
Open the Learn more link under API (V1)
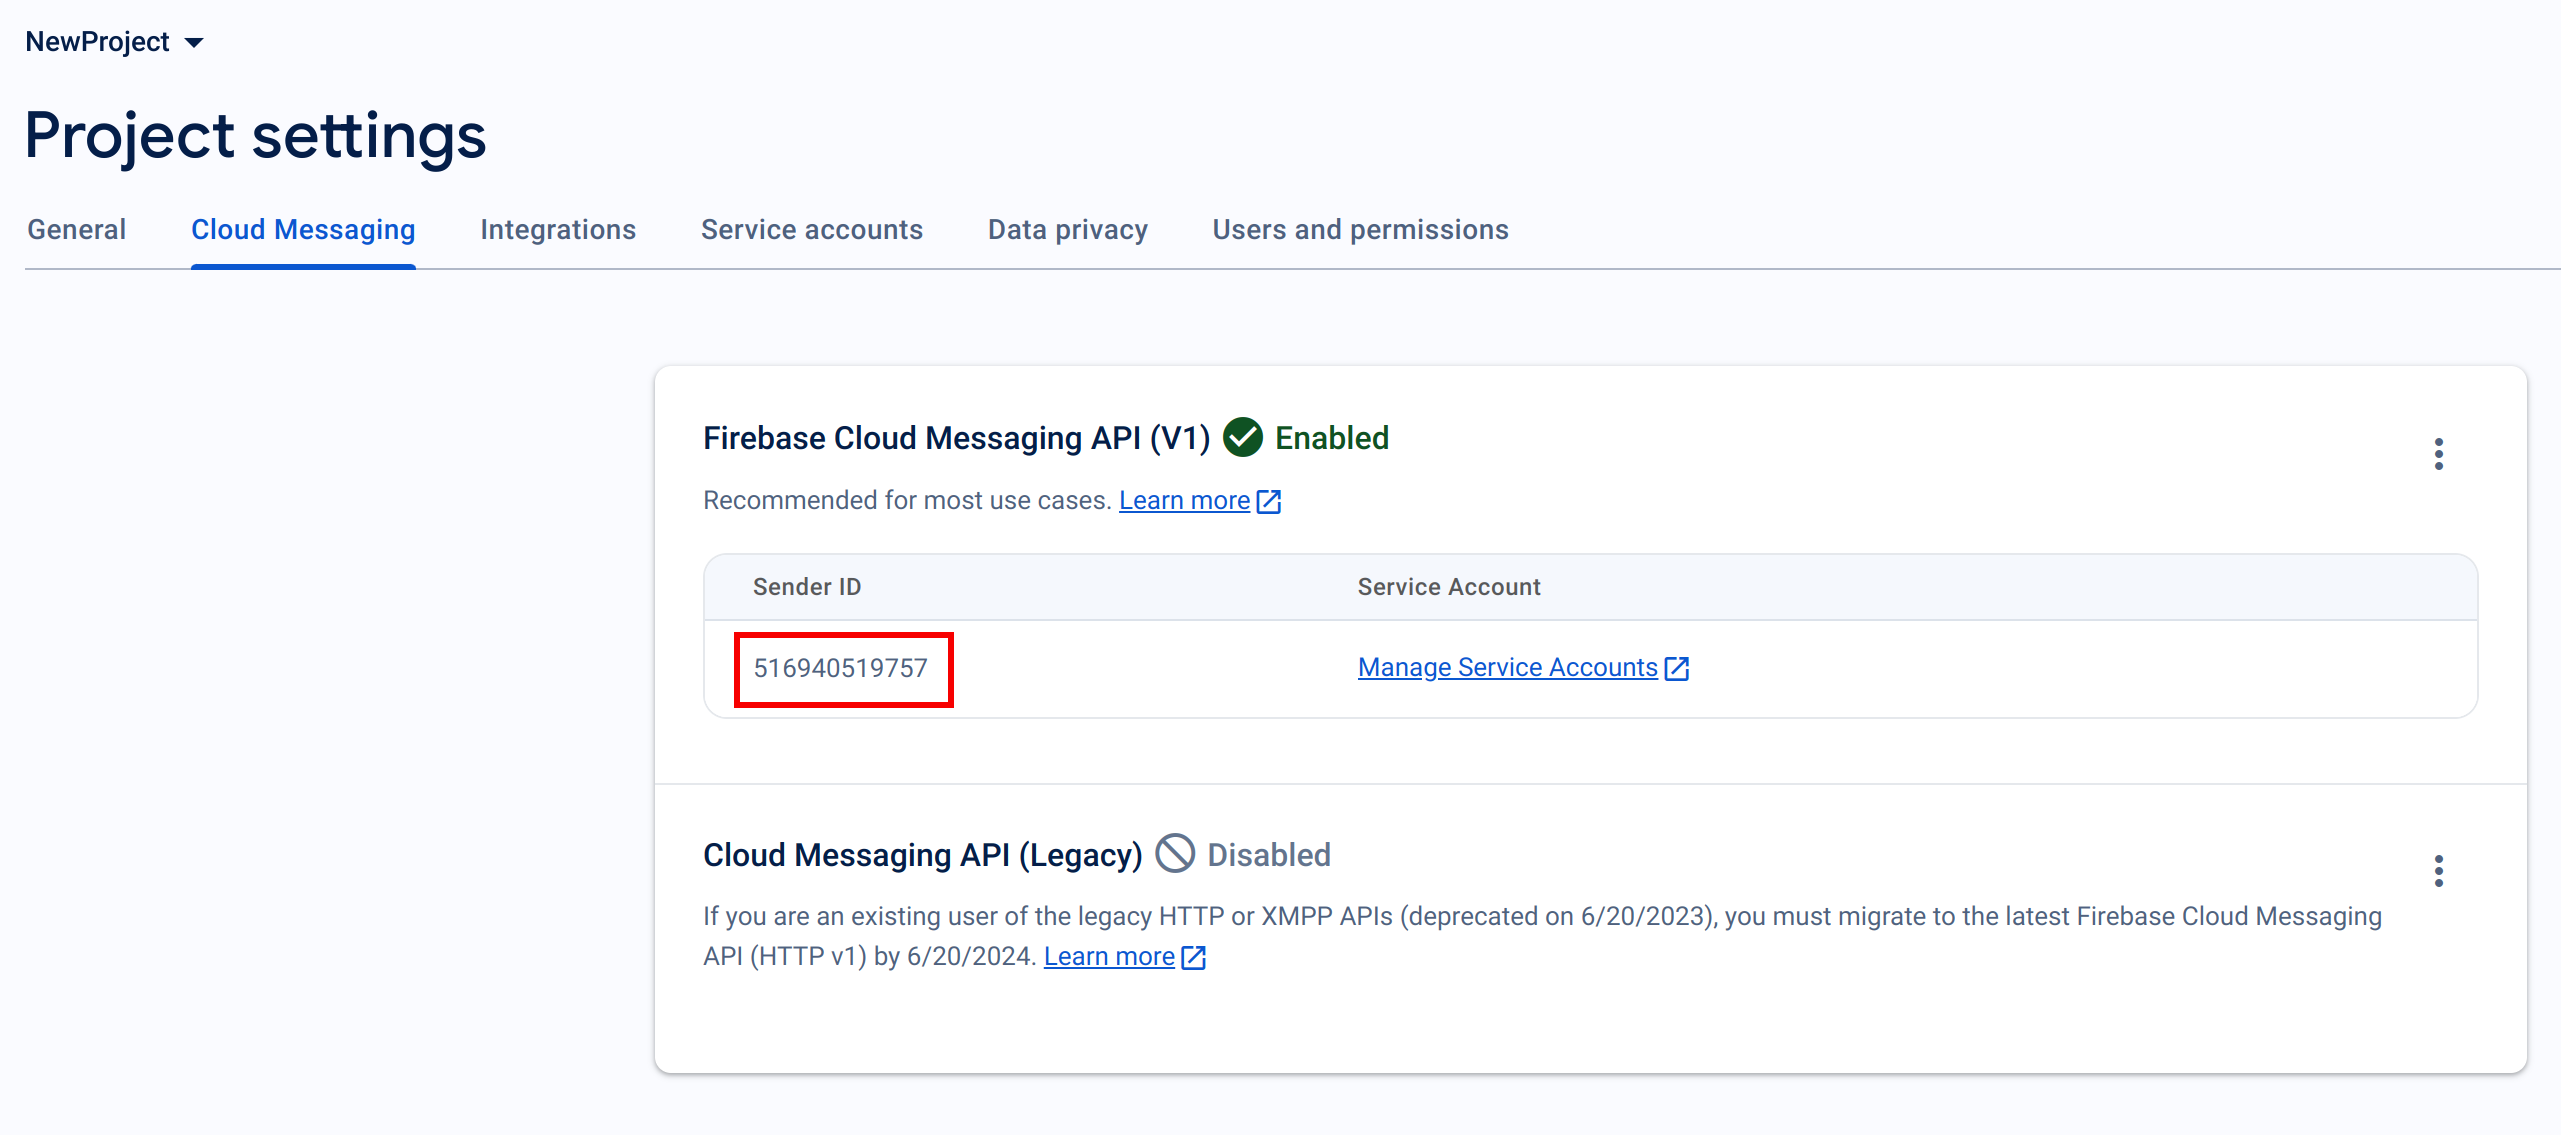click(x=1184, y=500)
